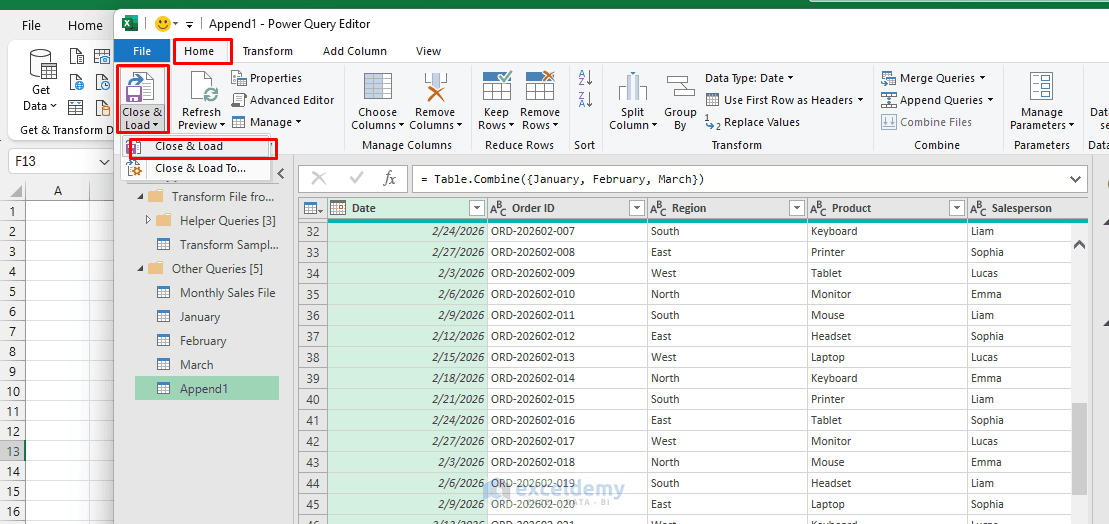Sort descending Z to A
Screen dimensions: 1109x524
pos(585,100)
